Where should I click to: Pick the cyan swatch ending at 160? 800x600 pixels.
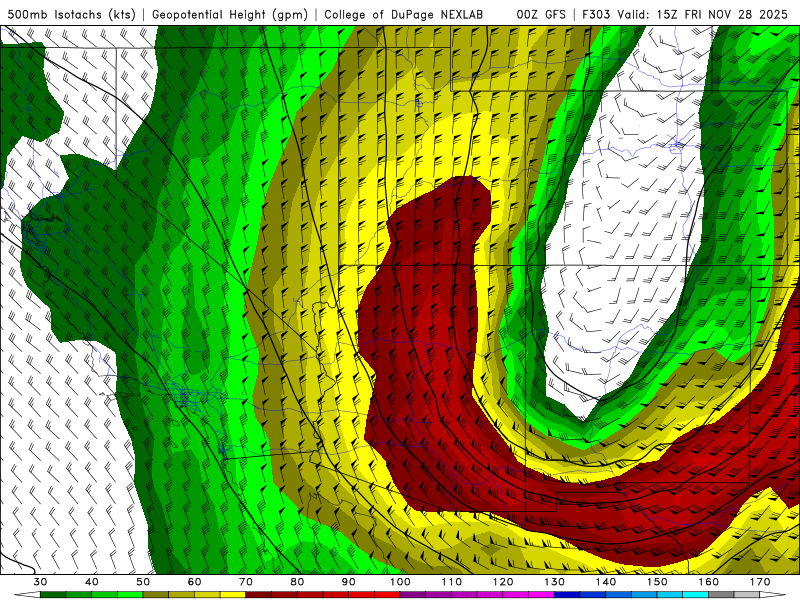[695, 595]
